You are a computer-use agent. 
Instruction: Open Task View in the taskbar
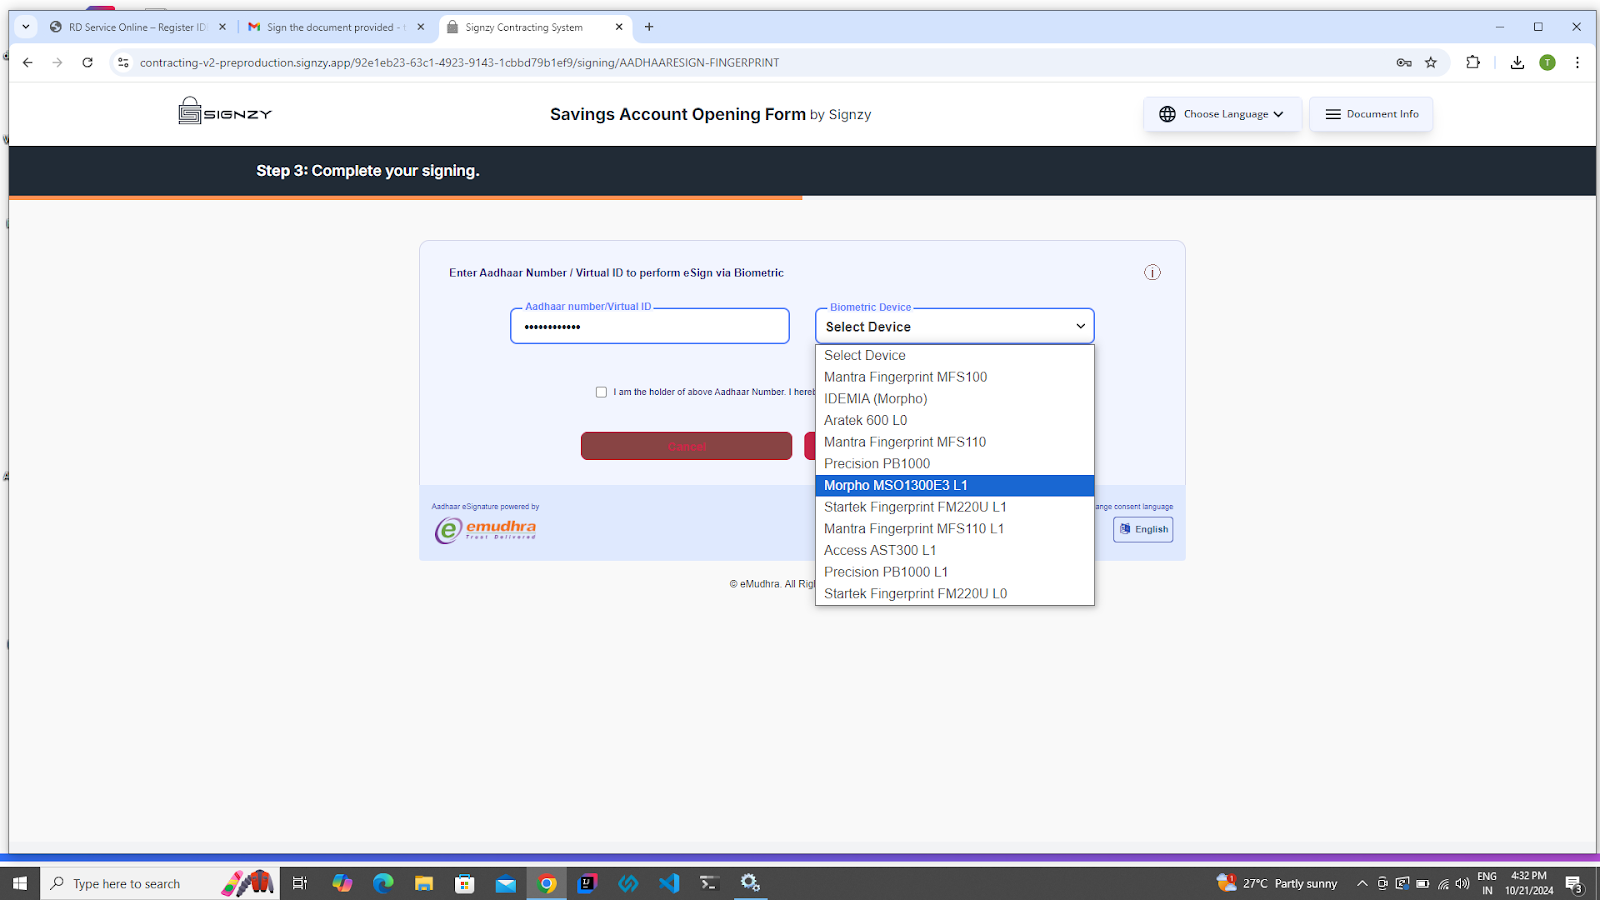300,883
